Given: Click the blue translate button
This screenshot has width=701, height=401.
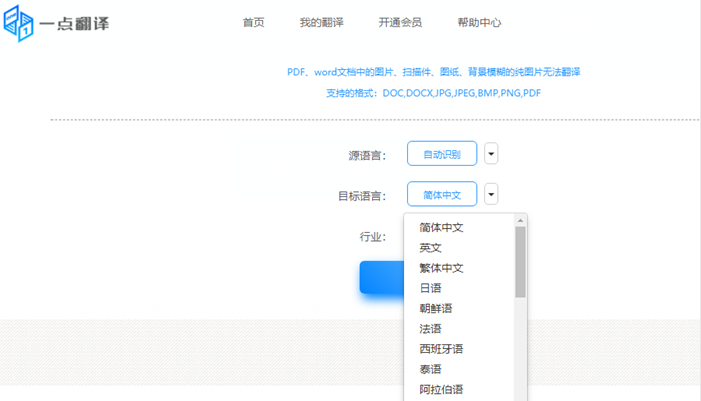Looking at the screenshot, I should [x=382, y=277].
